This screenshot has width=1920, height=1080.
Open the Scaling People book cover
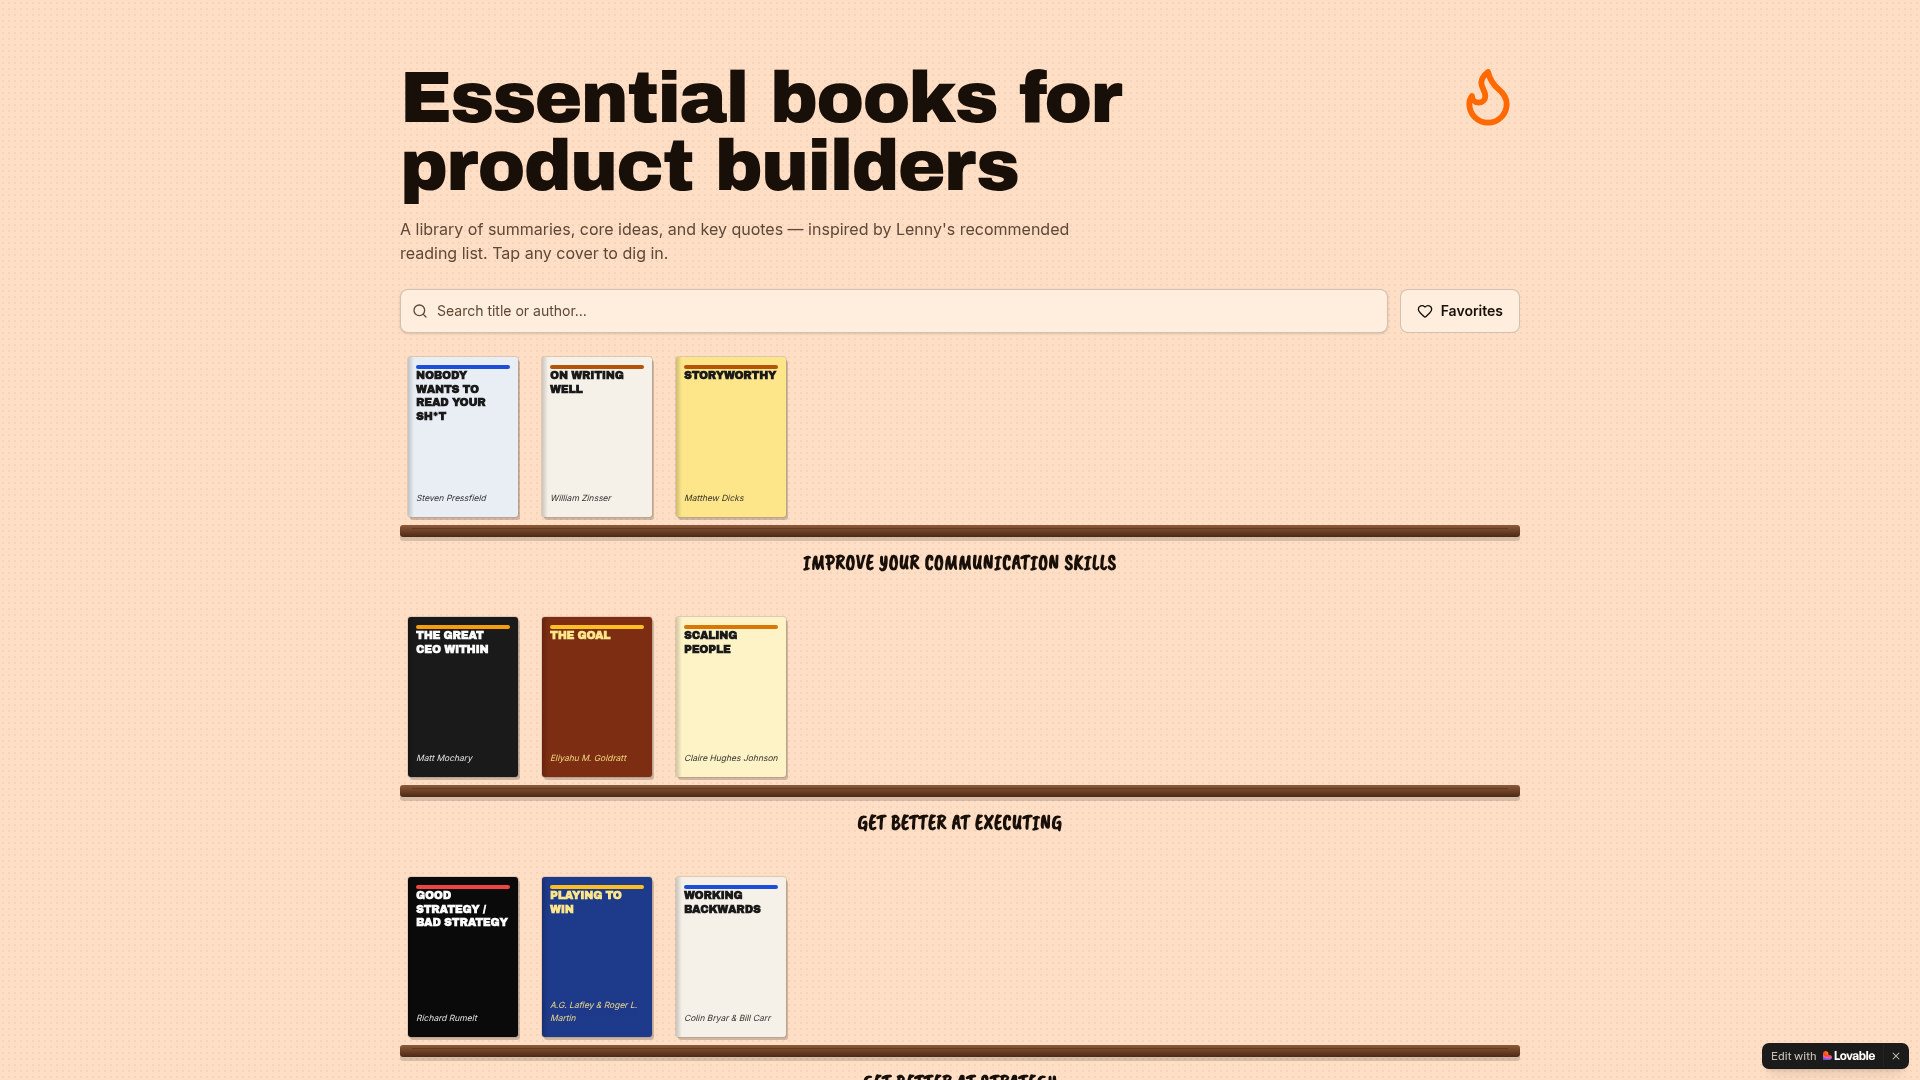[731, 697]
